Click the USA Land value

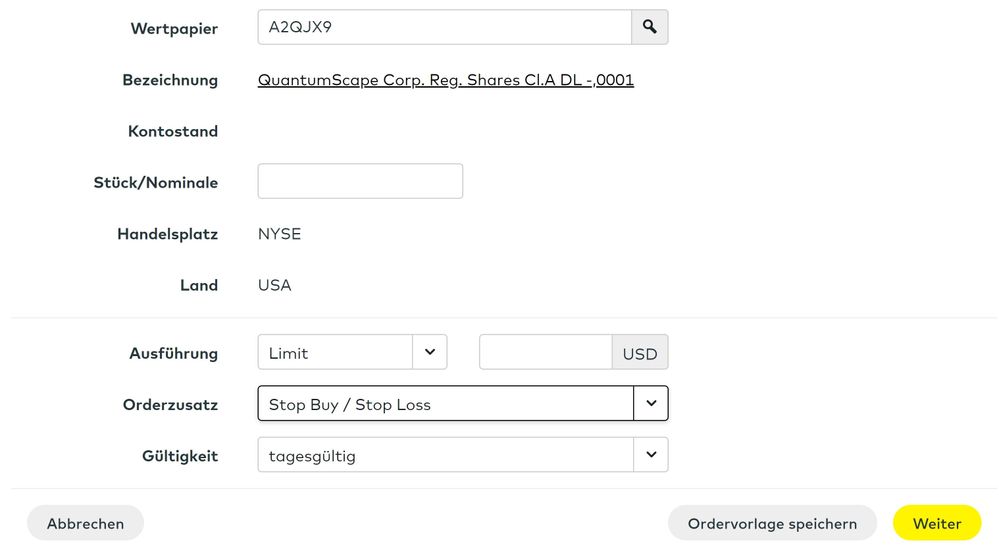pos(274,285)
